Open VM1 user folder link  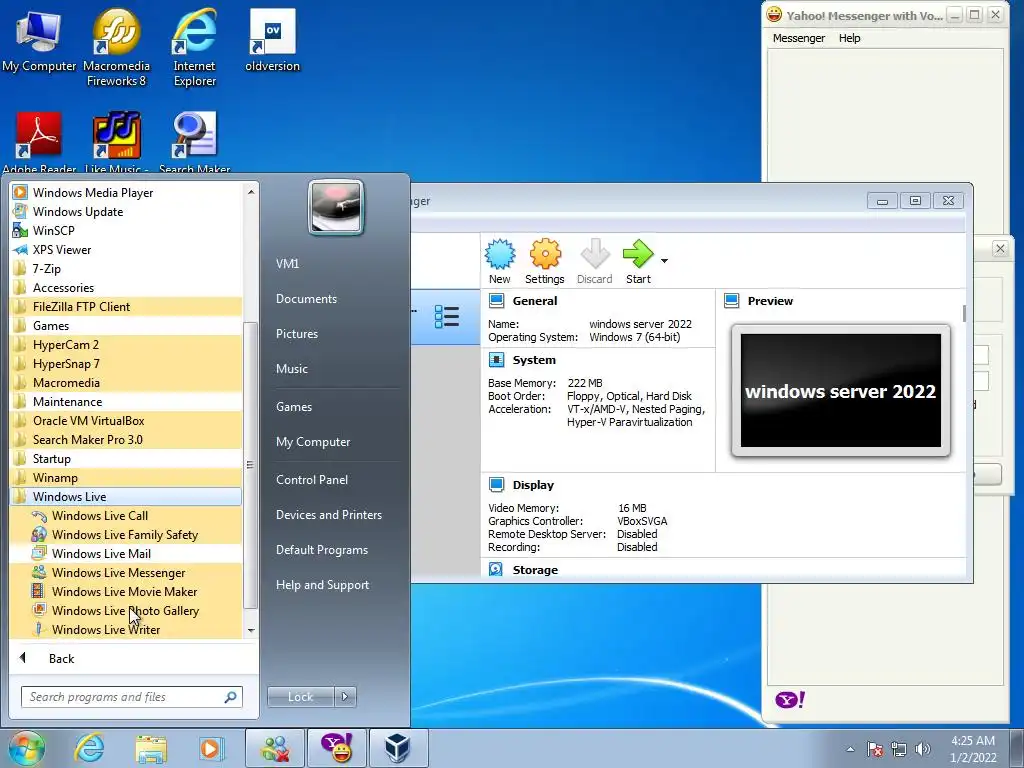(287, 264)
